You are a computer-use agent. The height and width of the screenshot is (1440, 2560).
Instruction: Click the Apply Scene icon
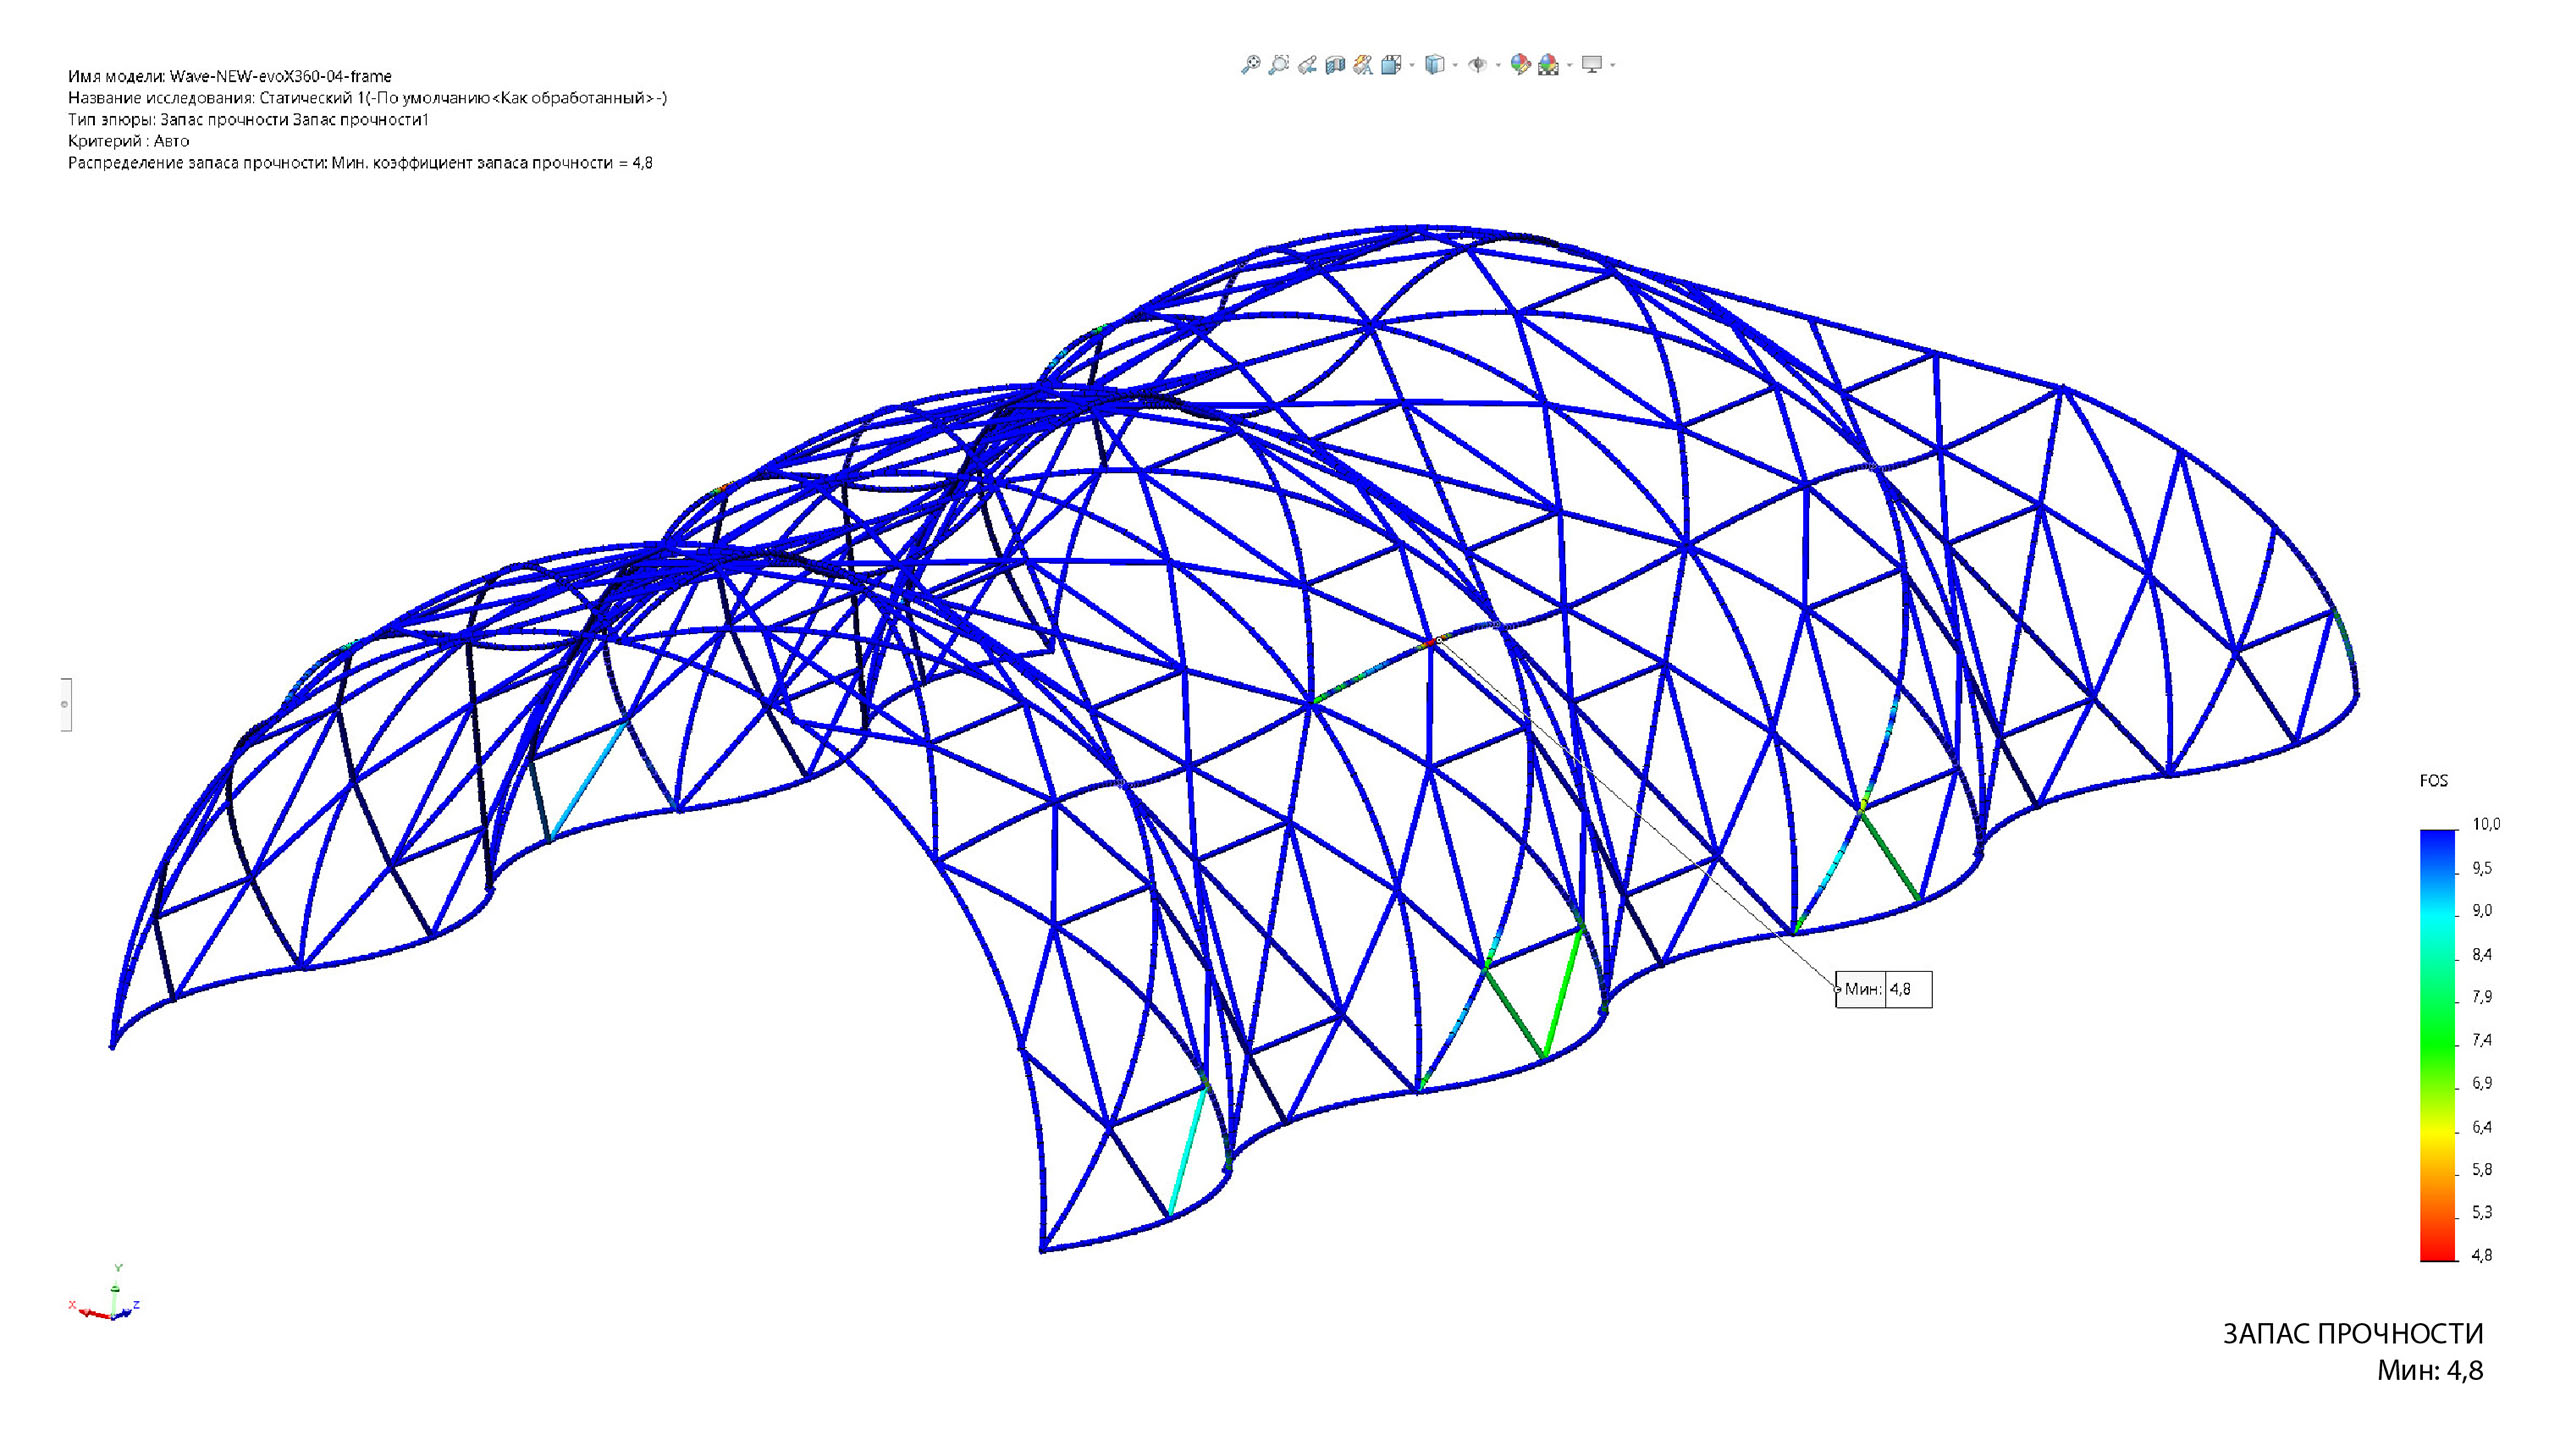point(1549,66)
